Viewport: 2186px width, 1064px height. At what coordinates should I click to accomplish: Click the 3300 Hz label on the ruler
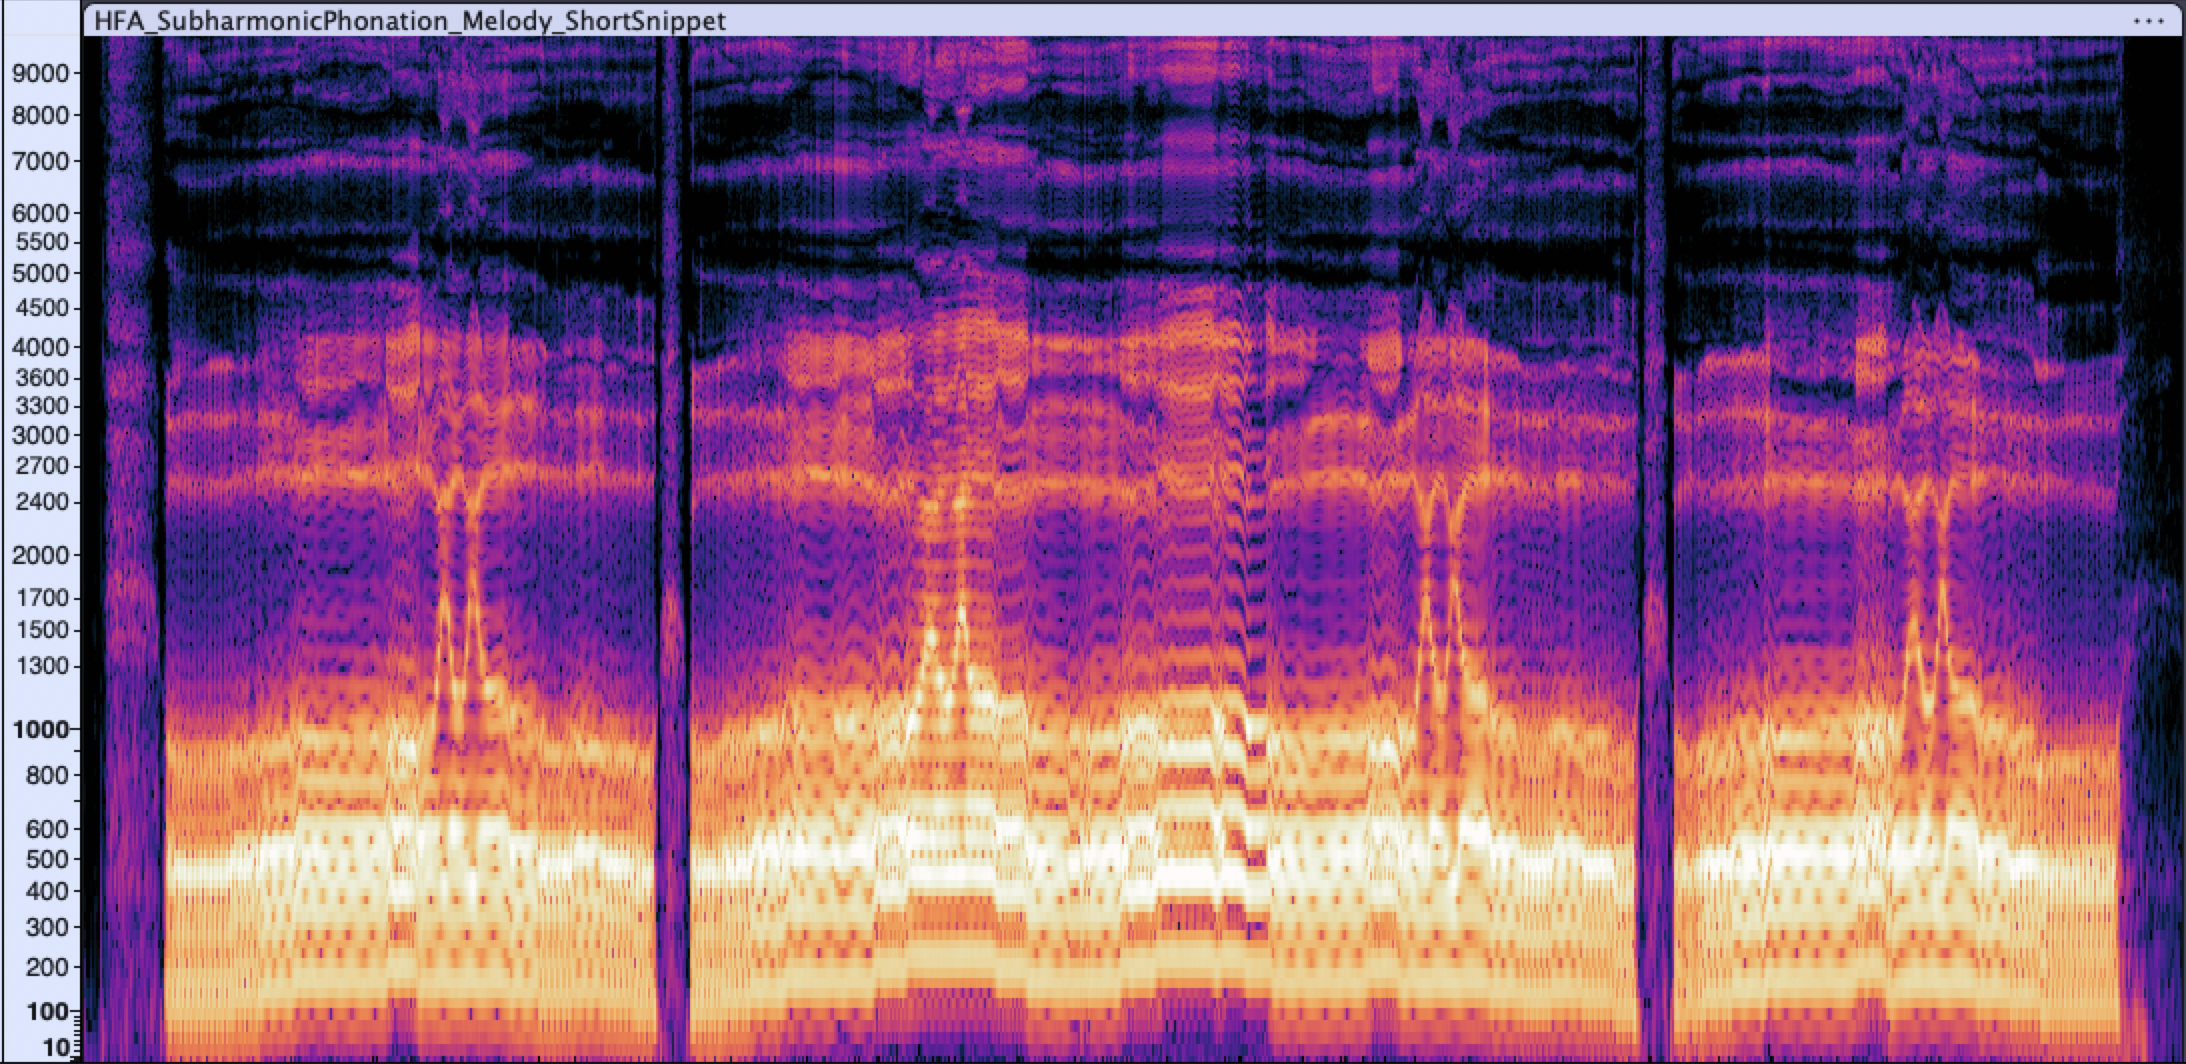(x=40, y=405)
